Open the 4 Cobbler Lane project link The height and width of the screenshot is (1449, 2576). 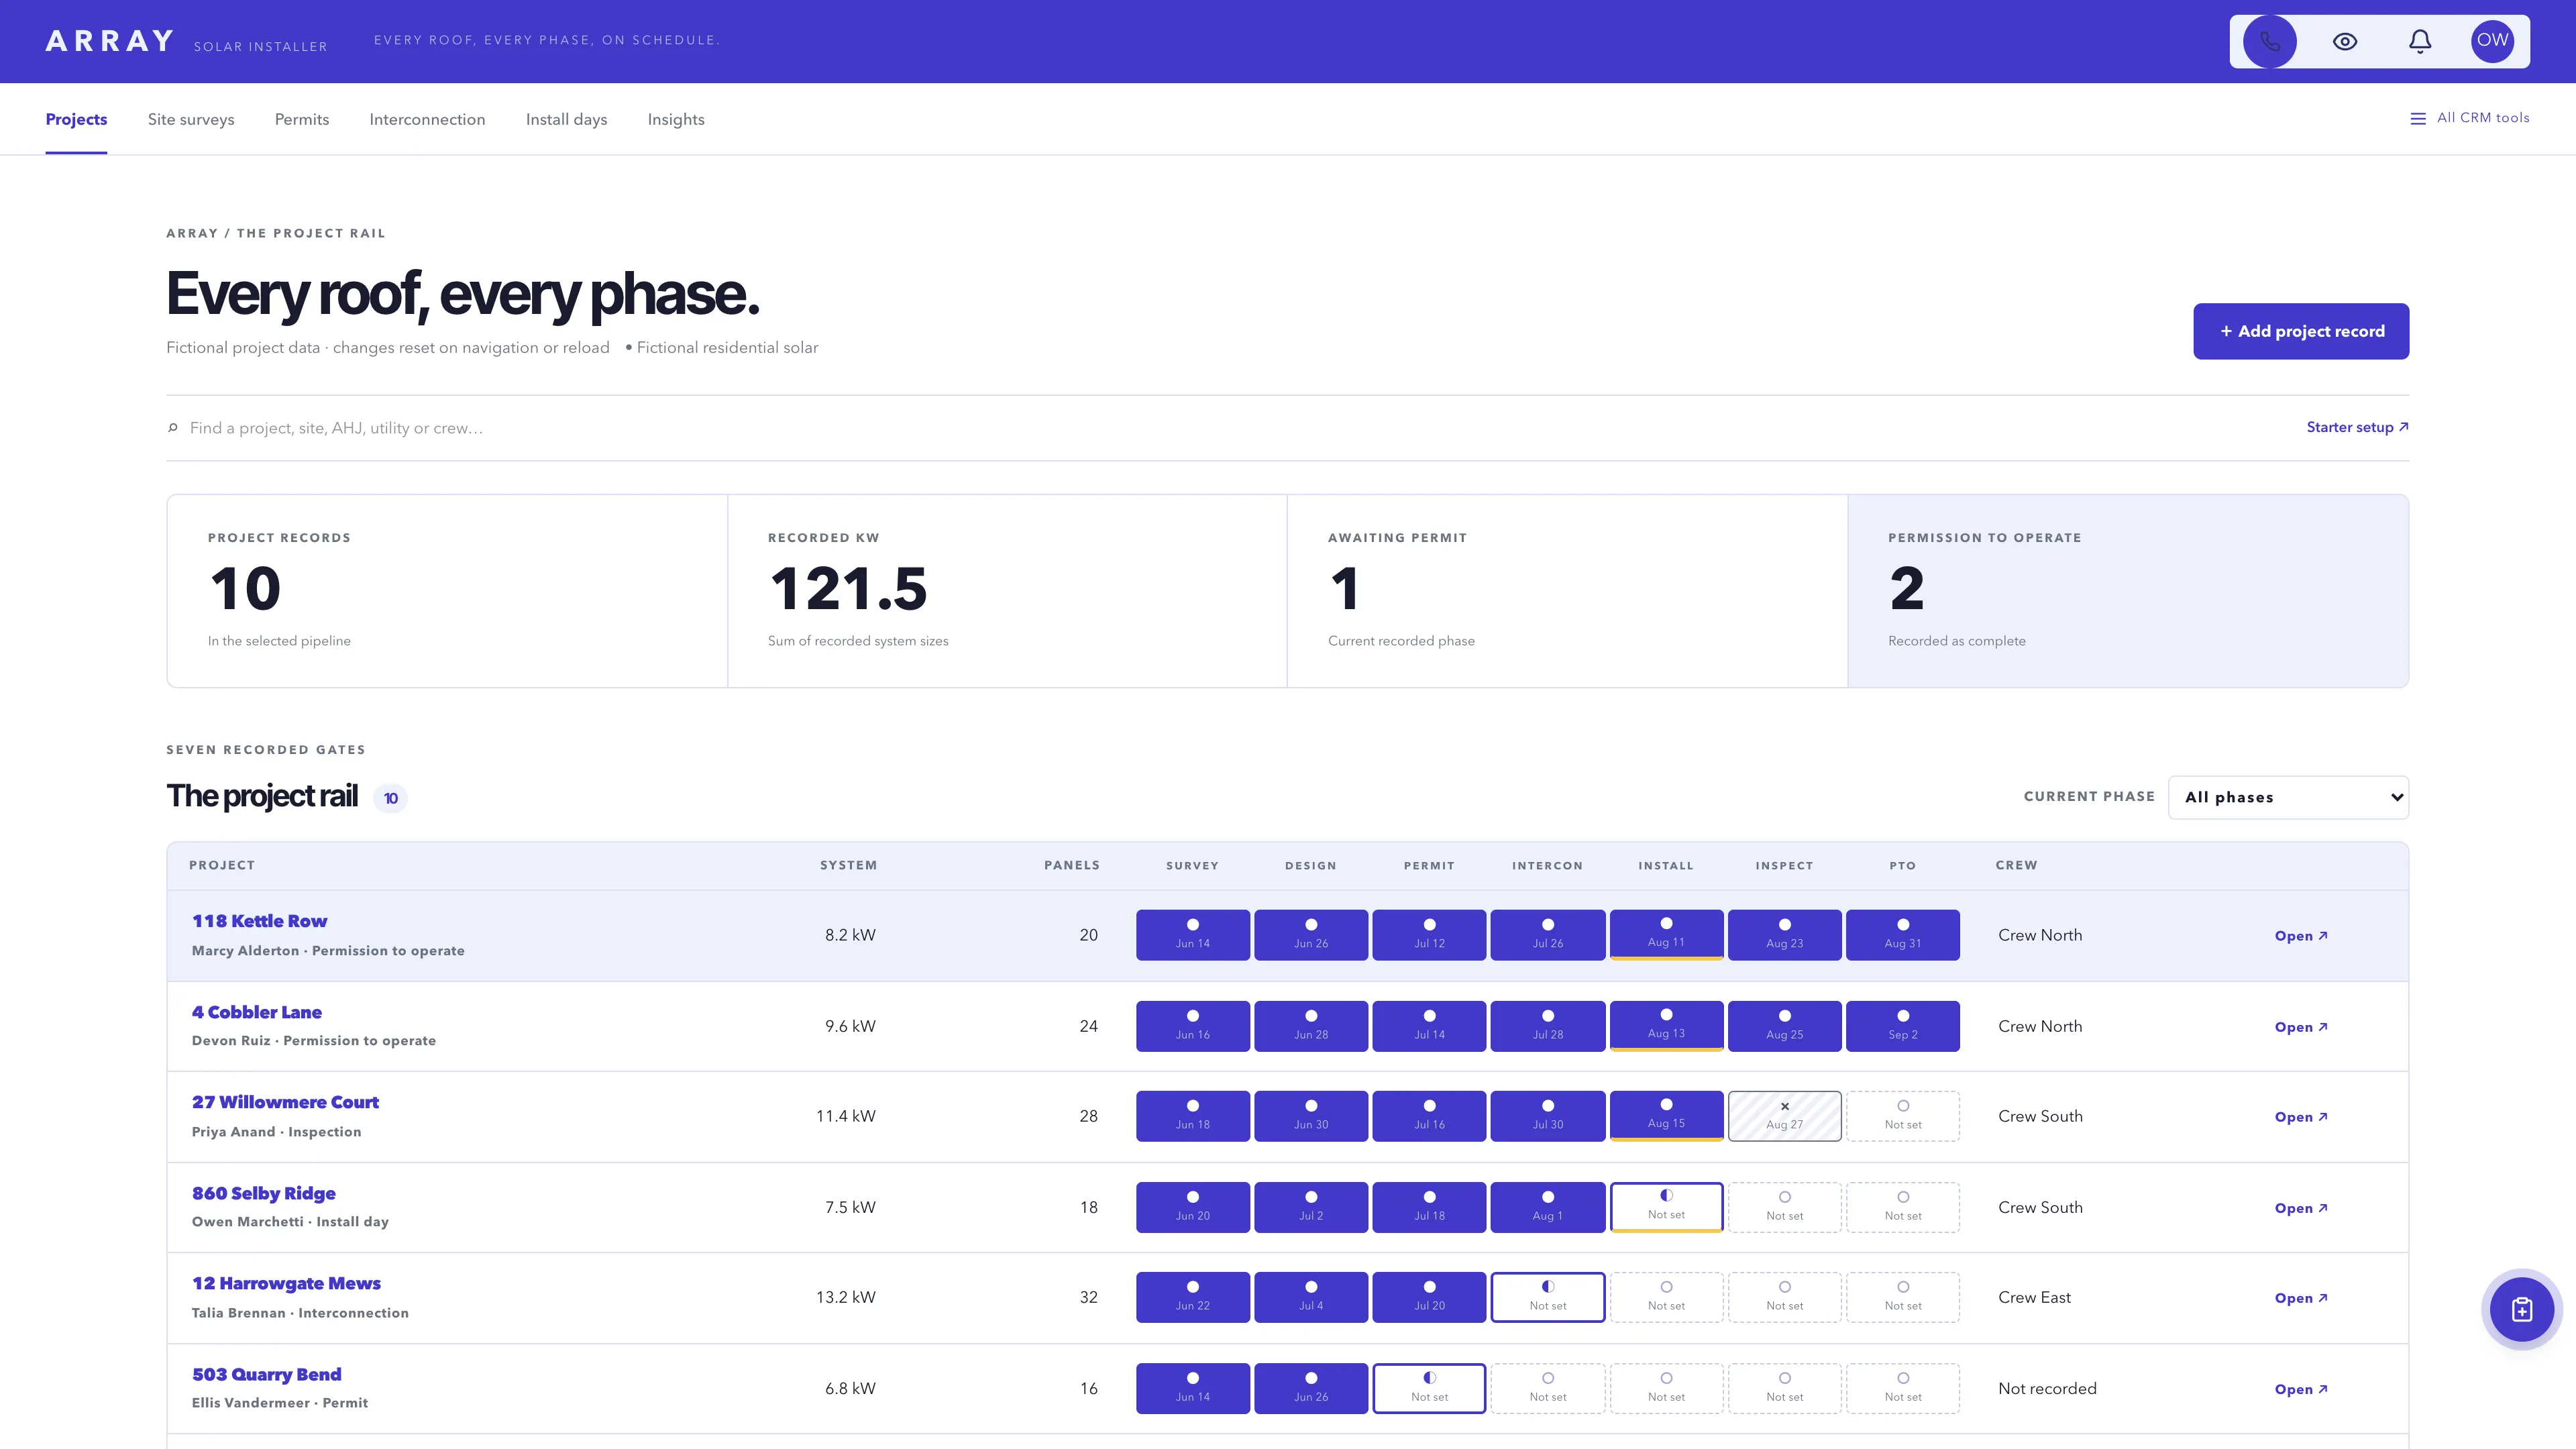tap(257, 1012)
